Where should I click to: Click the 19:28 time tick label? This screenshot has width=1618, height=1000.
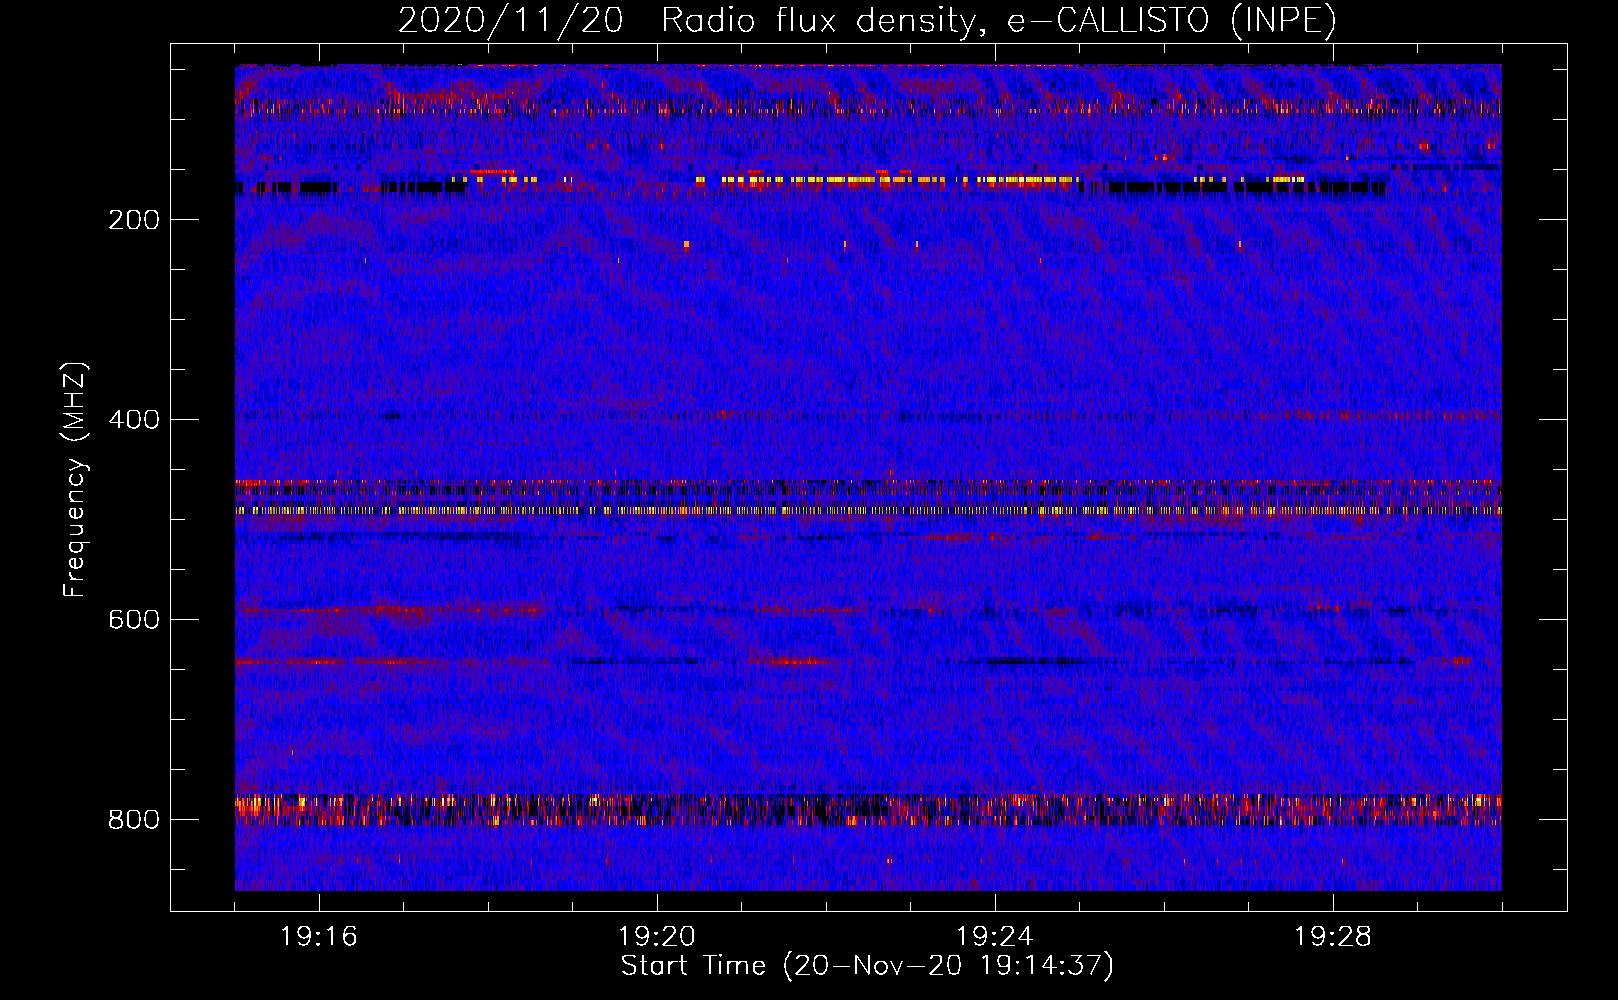pos(1333,937)
